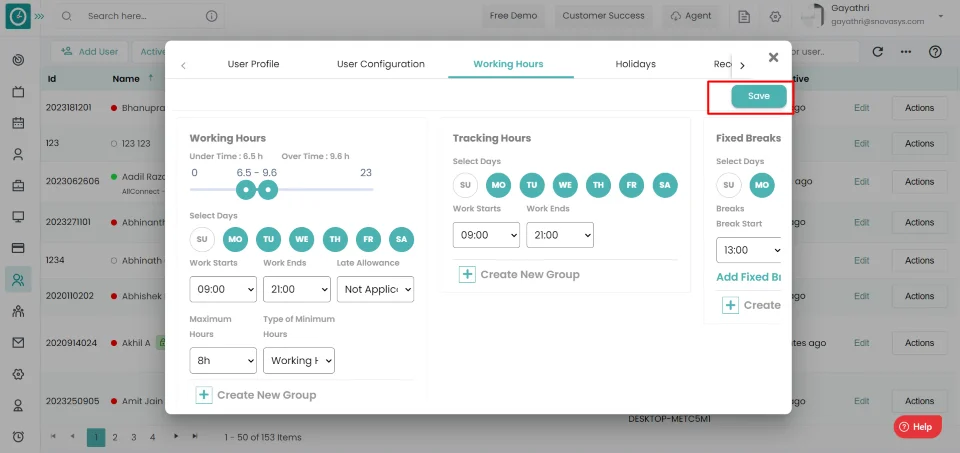Open Work Starts dropdown in Tracking Hours
960x453 pixels.
(486, 234)
